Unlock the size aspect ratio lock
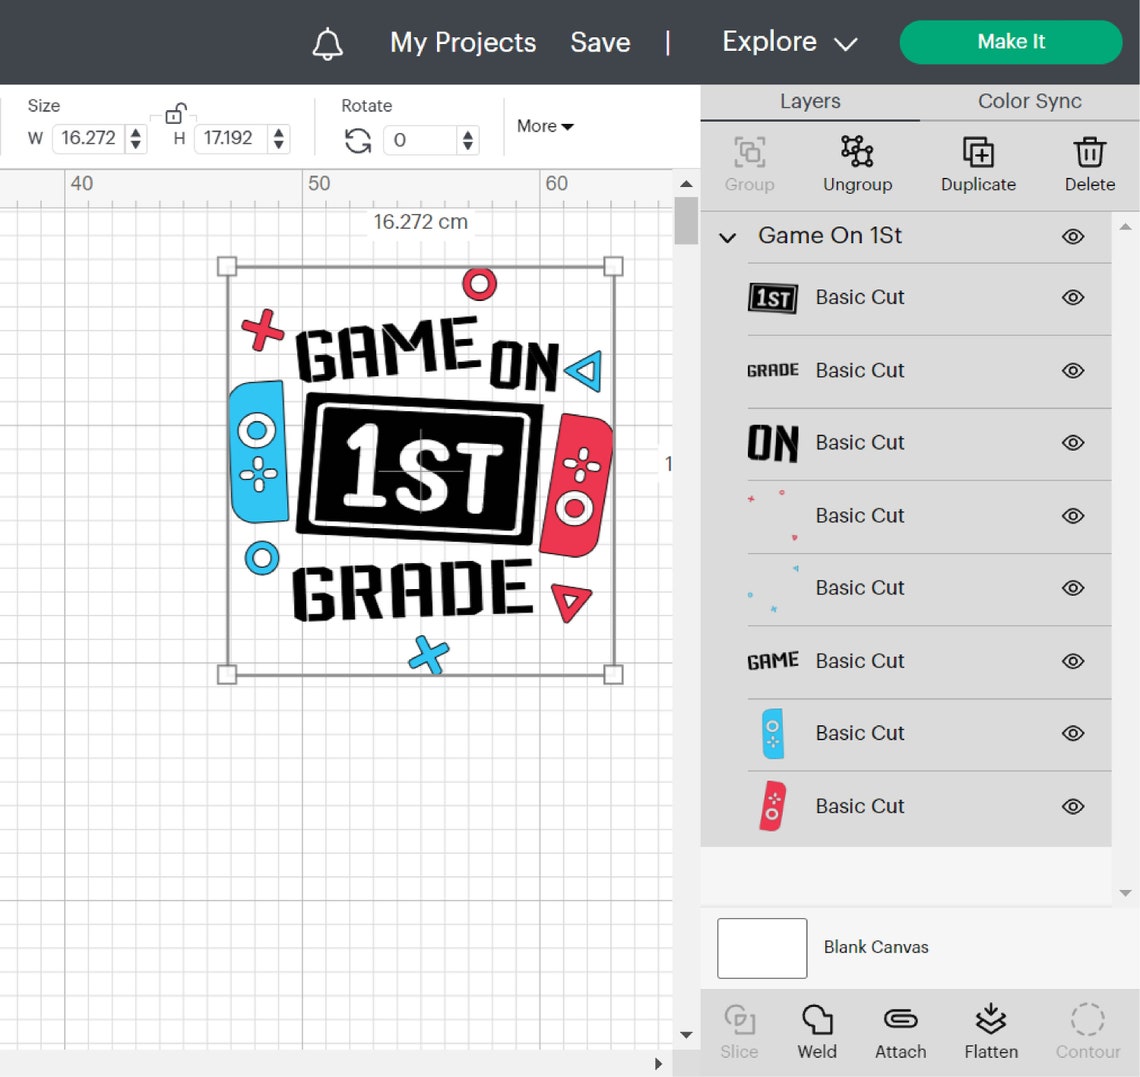This screenshot has width=1140, height=1077. [176, 112]
